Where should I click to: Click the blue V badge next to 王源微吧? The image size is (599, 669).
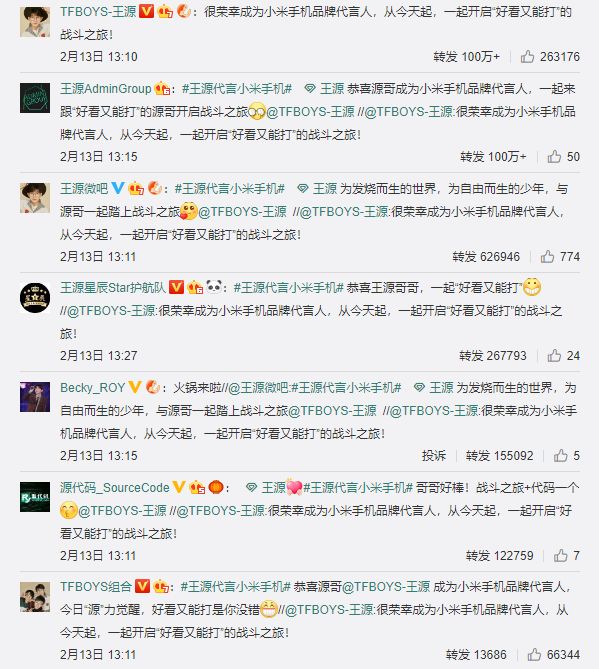118,188
